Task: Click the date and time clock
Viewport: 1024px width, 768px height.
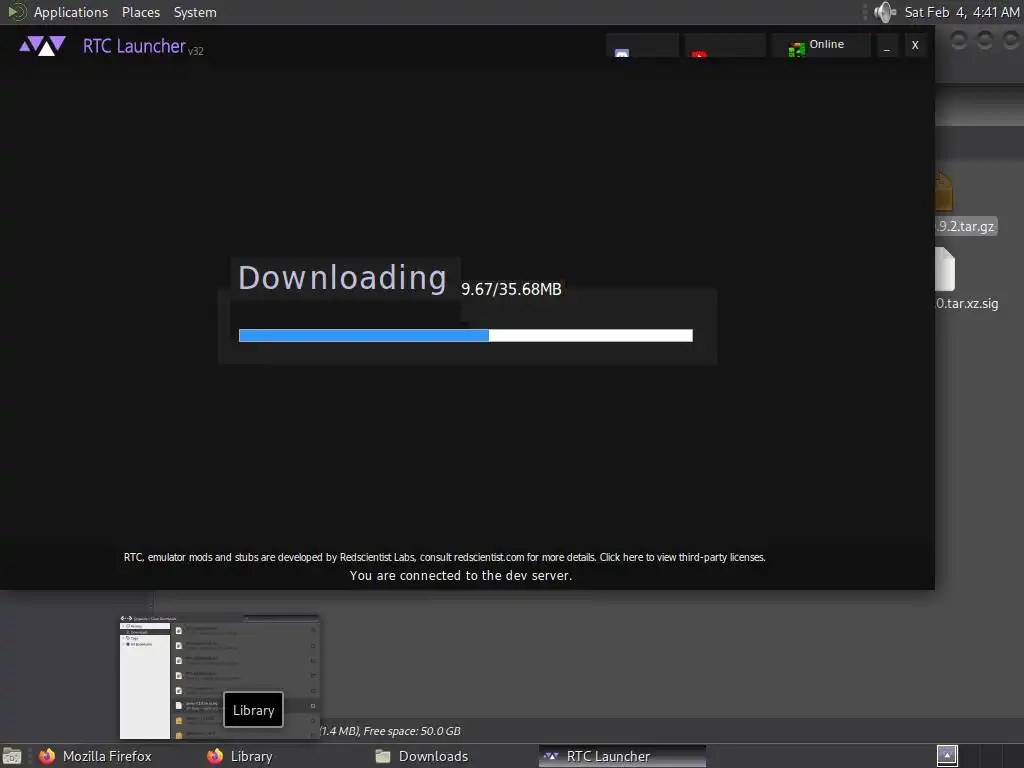Action: click(961, 12)
